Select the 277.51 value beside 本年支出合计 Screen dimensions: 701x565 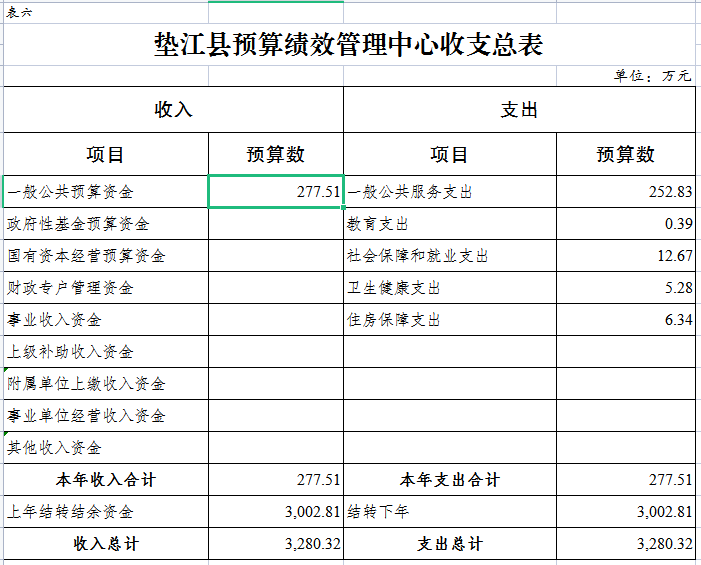[x=626, y=480]
